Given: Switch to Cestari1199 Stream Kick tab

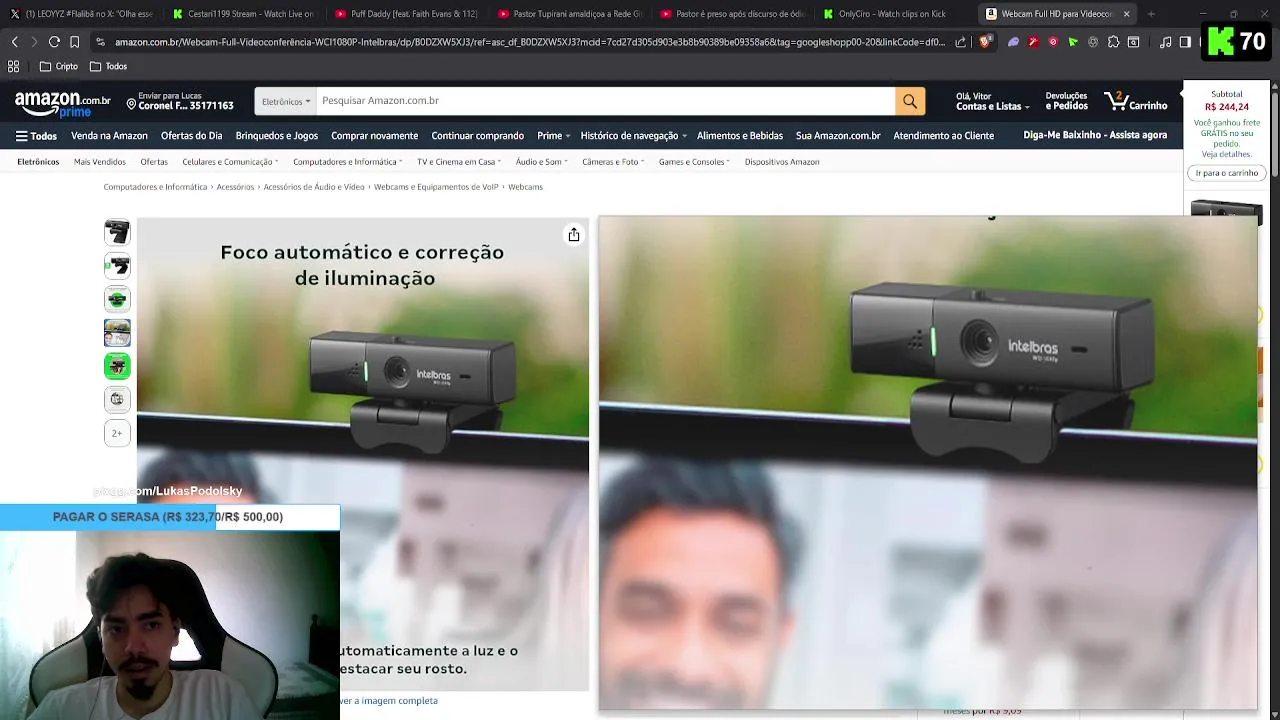Looking at the screenshot, I should coord(243,14).
